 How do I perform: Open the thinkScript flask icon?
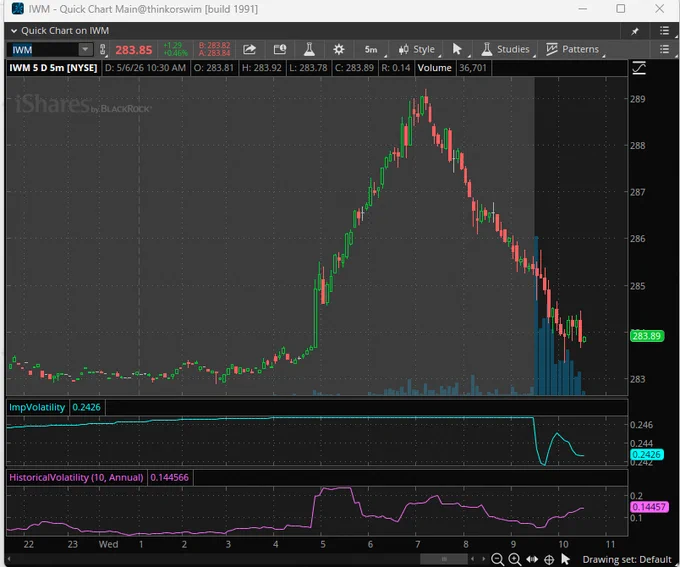pyautogui.click(x=309, y=49)
